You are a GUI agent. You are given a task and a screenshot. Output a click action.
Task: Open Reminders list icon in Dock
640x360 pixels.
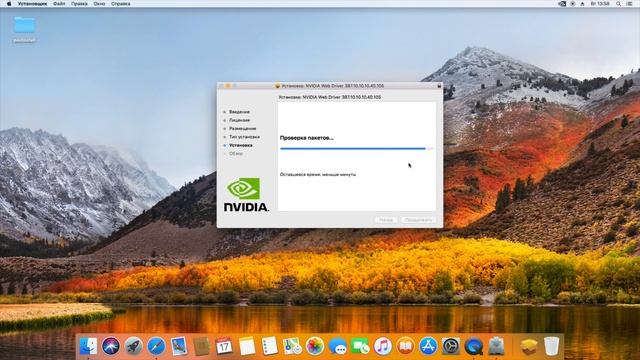tap(269, 346)
